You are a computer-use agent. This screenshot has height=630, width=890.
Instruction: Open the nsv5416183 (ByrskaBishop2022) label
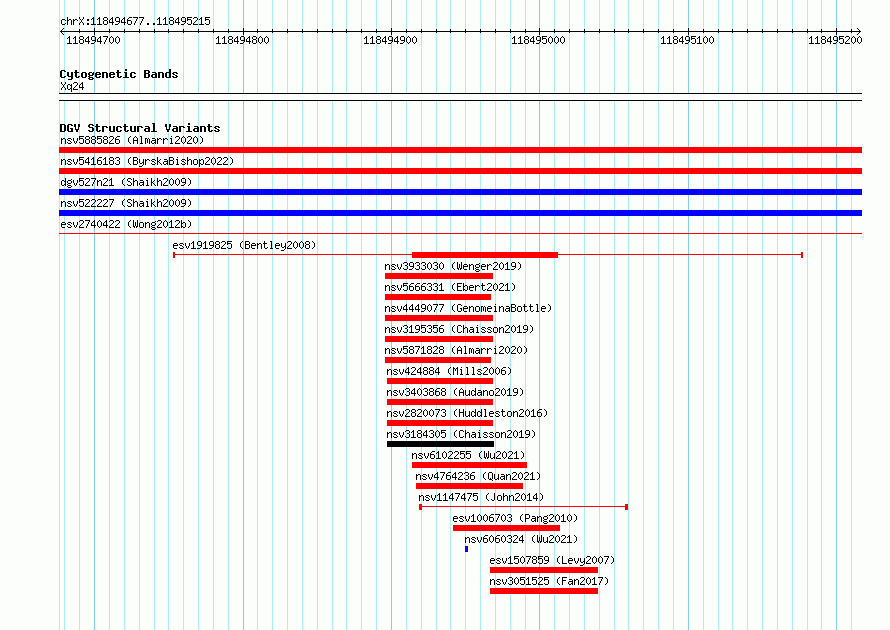147,161
